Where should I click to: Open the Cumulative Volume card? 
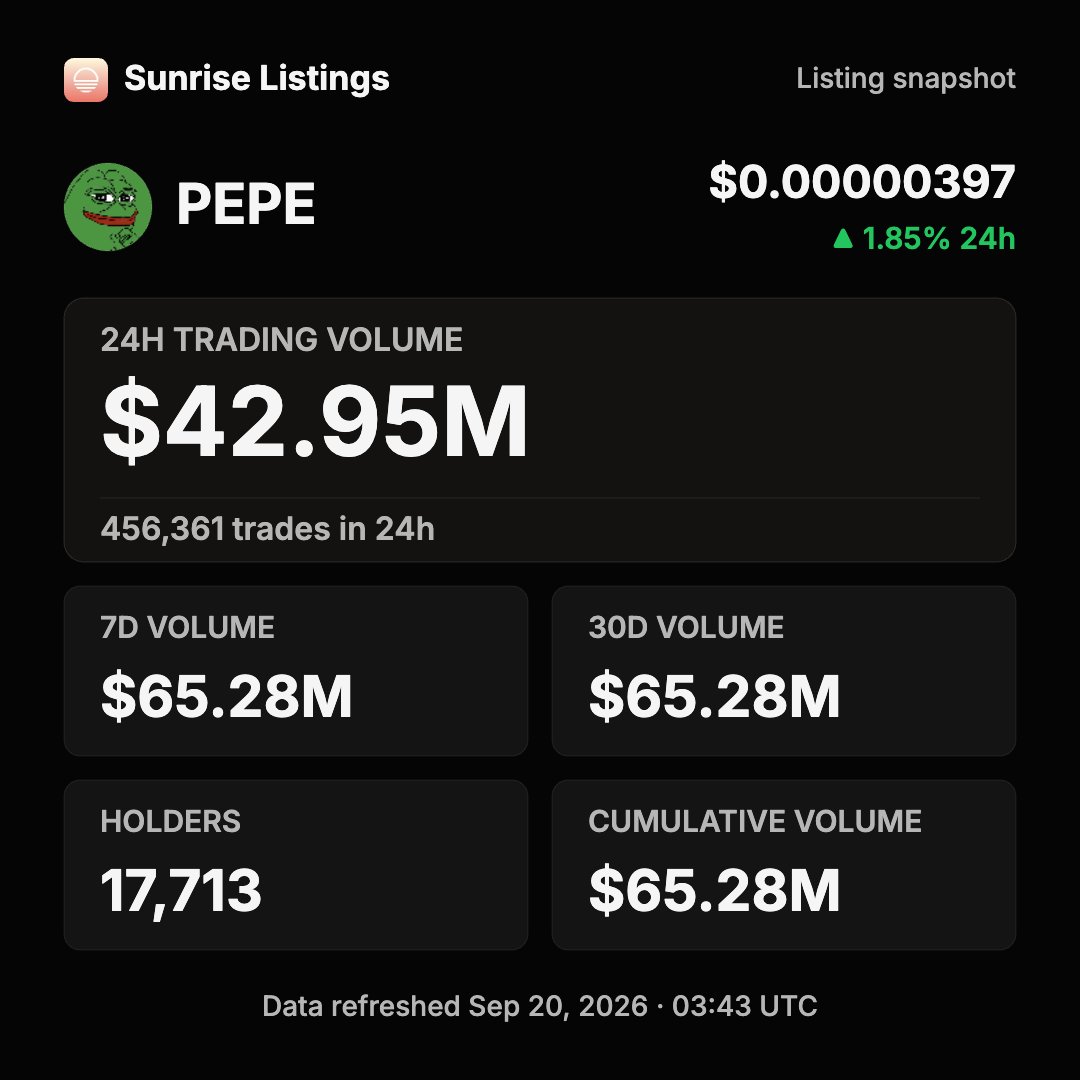point(784,865)
